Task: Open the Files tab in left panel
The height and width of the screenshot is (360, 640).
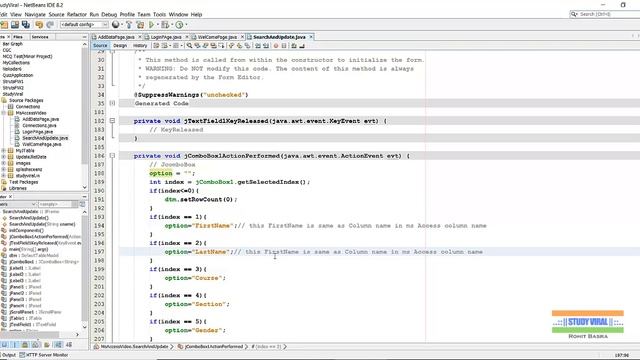Action: (x=18, y=37)
